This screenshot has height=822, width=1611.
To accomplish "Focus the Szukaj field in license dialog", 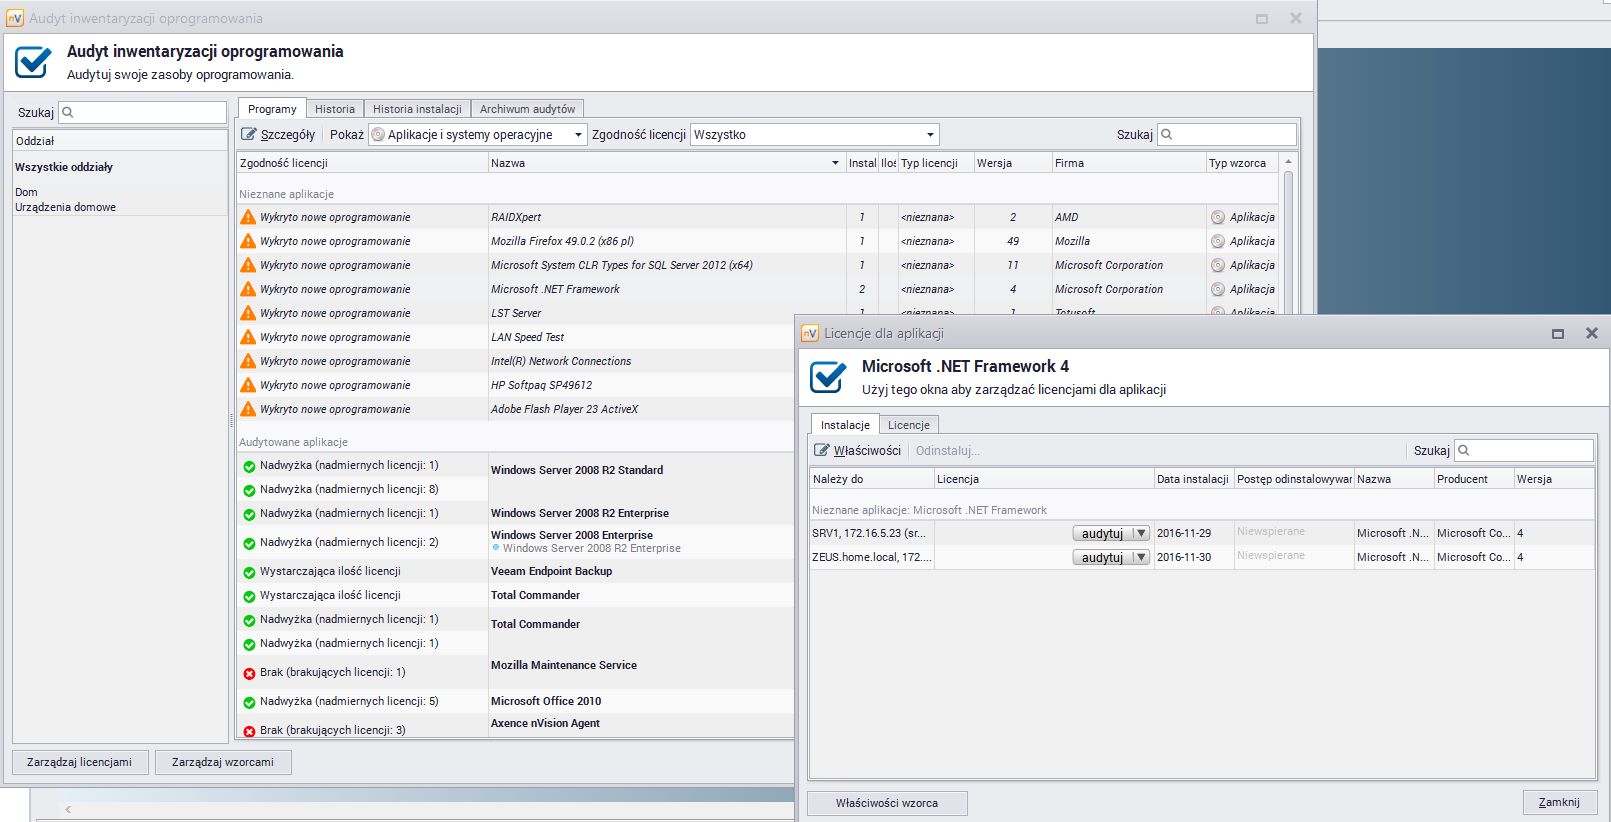I will click(1524, 450).
